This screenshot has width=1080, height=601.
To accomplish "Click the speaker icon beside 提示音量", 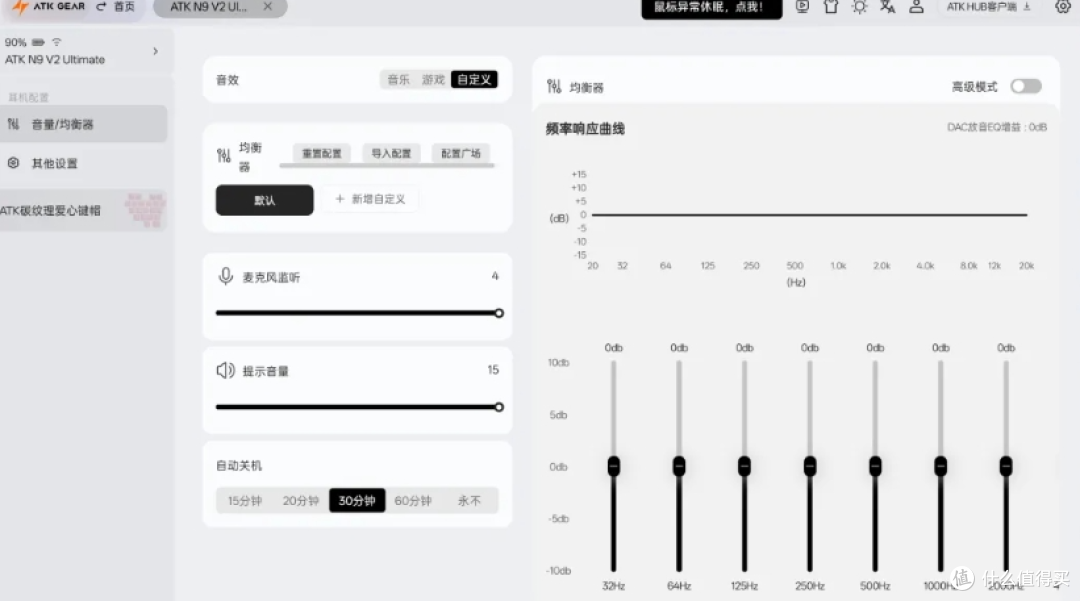I will point(225,370).
